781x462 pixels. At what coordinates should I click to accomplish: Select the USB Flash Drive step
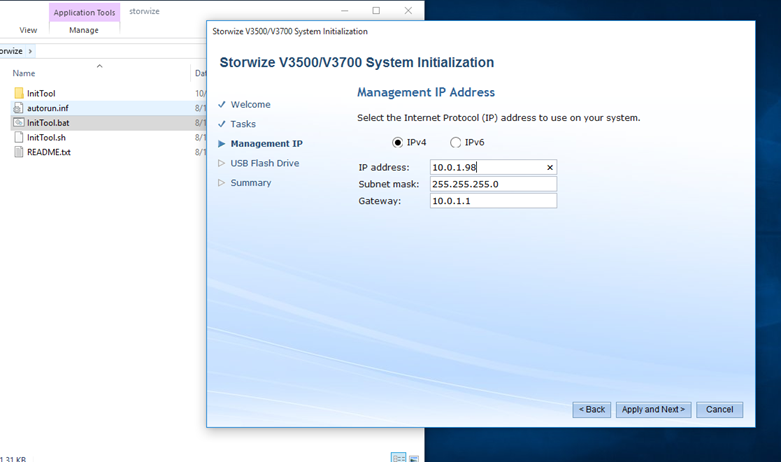pyautogui.click(x=264, y=163)
